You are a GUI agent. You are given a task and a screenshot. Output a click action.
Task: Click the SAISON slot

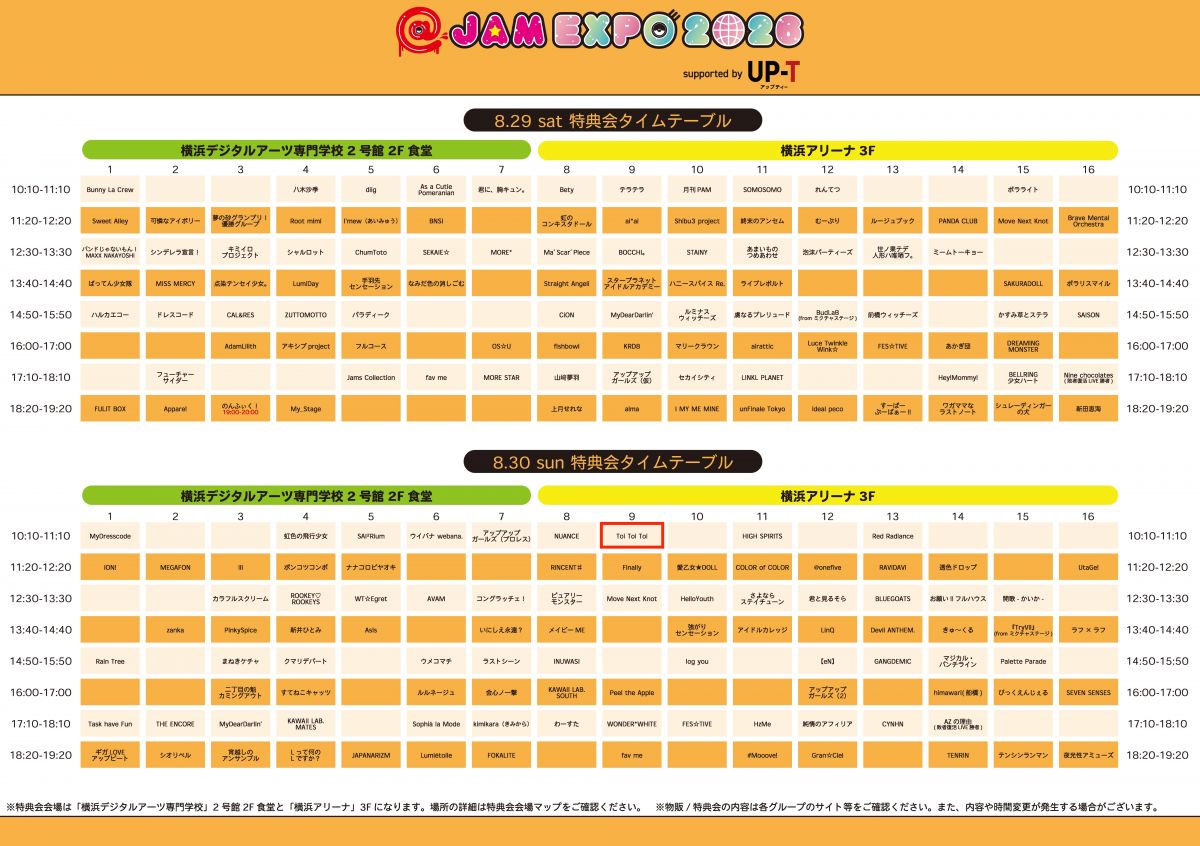point(1088,315)
